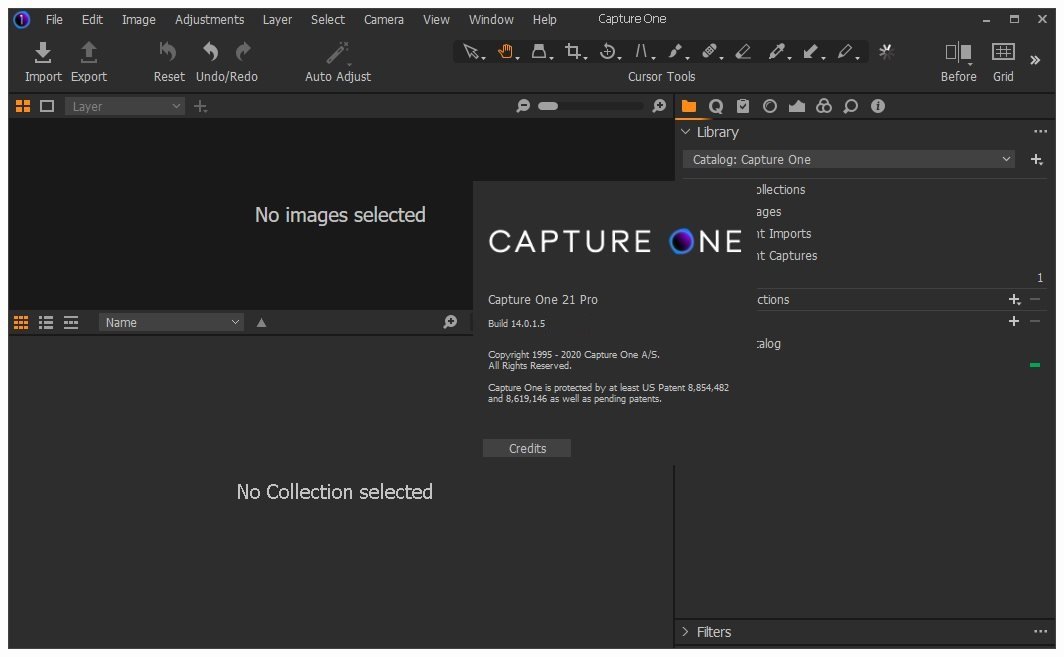Activate the Pan hand cursor tool
This screenshot has height=657, width=1064.
click(x=506, y=52)
